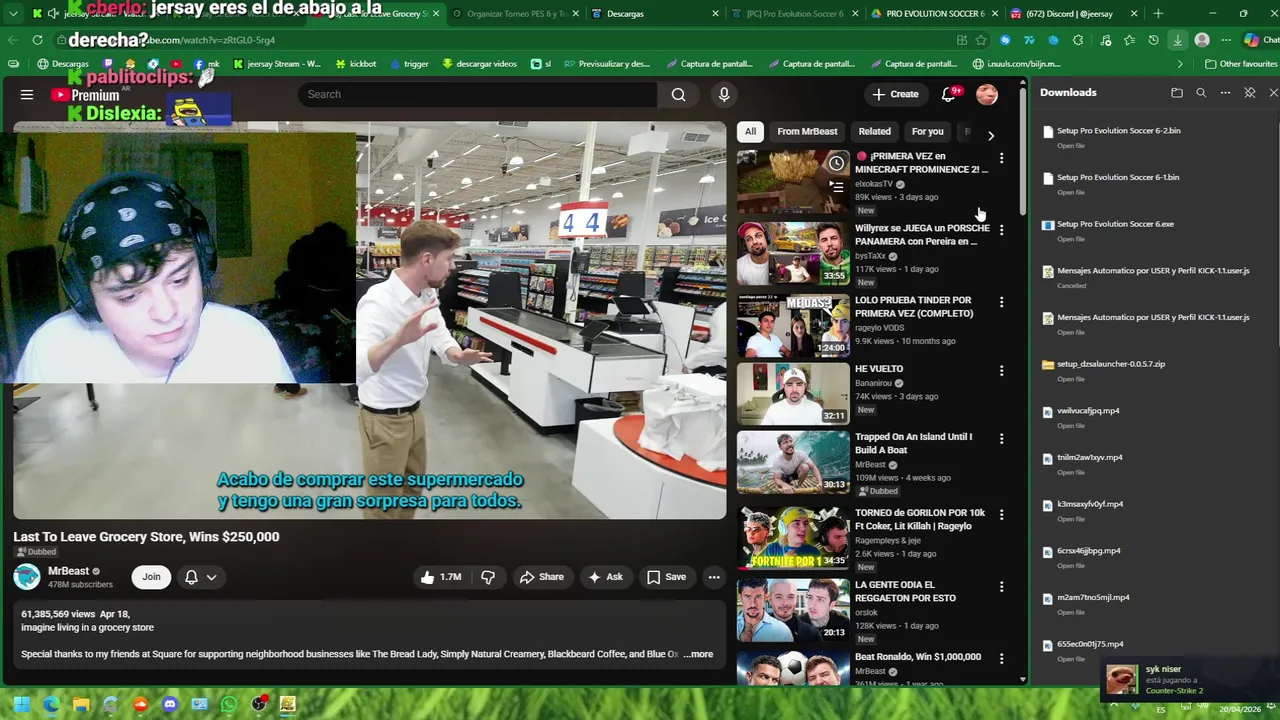The height and width of the screenshot is (720, 1280).
Task: Open downloads folder icon in Downloads panel
Action: coord(1177,93)
